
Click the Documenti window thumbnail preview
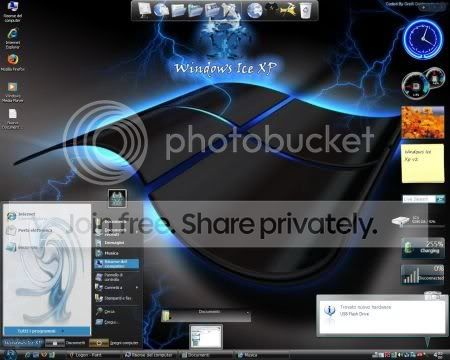coord(206,336)
